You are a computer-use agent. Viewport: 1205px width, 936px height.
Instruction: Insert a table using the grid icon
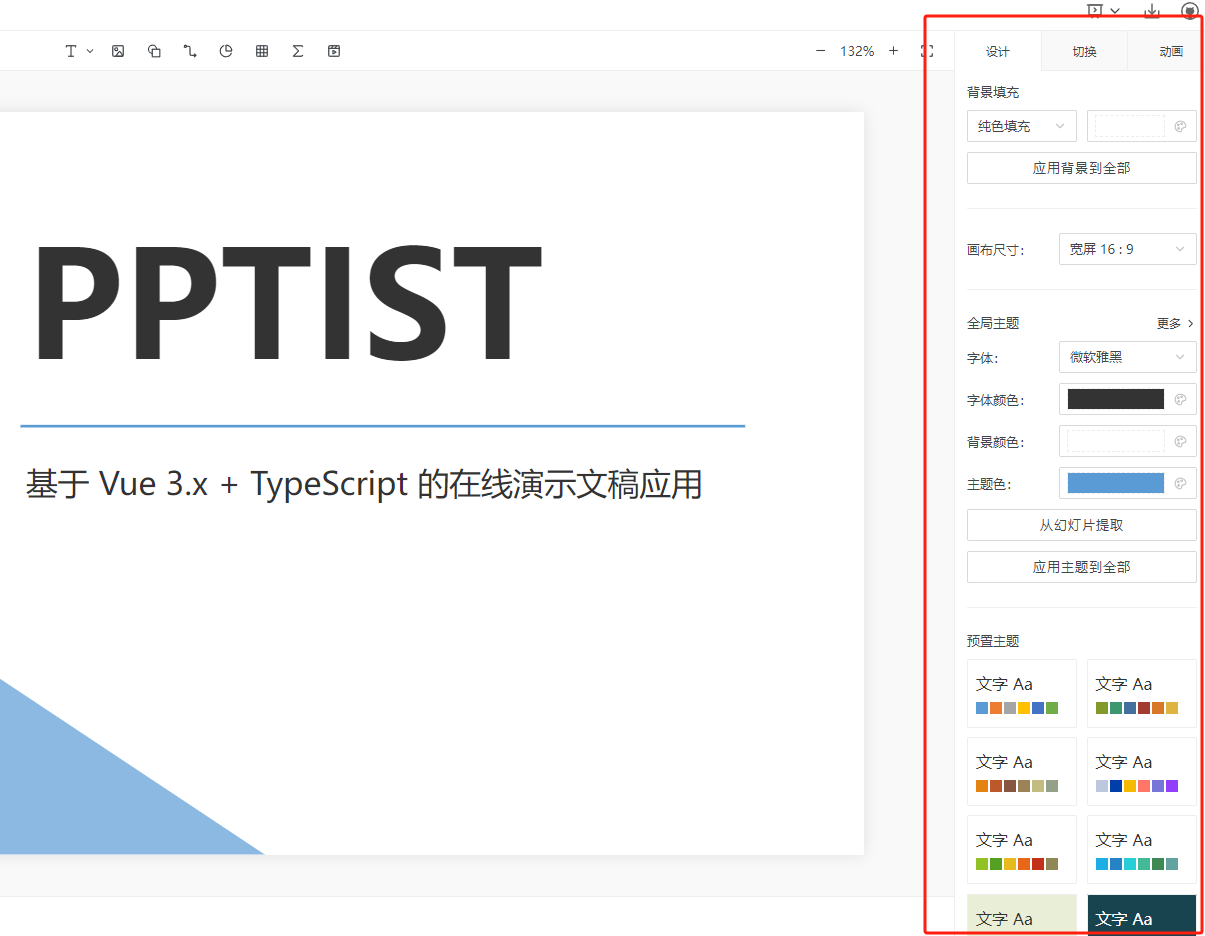pos(262,50)
